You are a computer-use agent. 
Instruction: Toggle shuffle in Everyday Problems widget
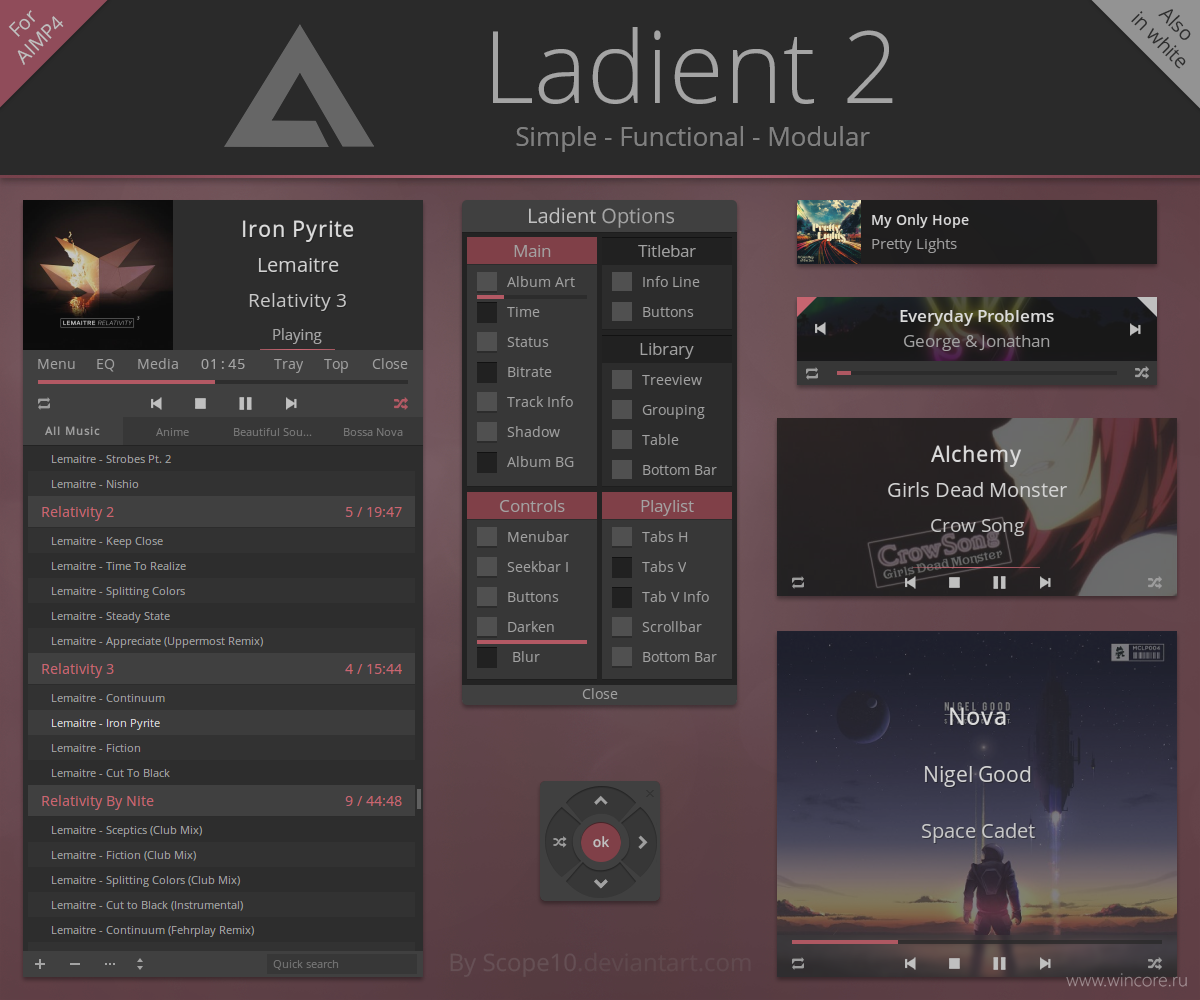(x=1141, y=373)
